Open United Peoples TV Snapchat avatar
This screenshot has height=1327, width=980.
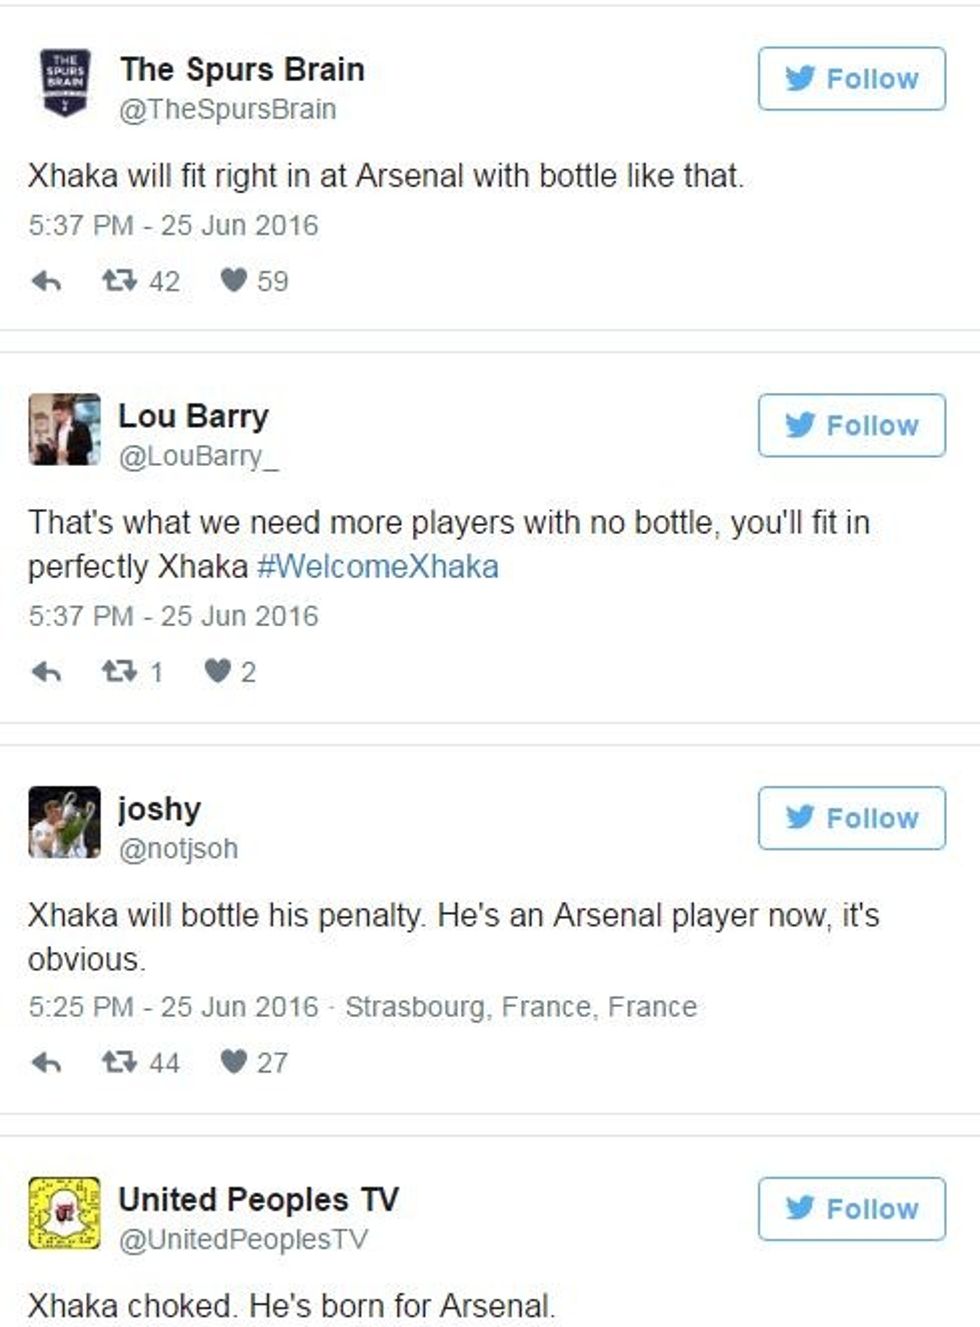click(x=64, y=1213)
